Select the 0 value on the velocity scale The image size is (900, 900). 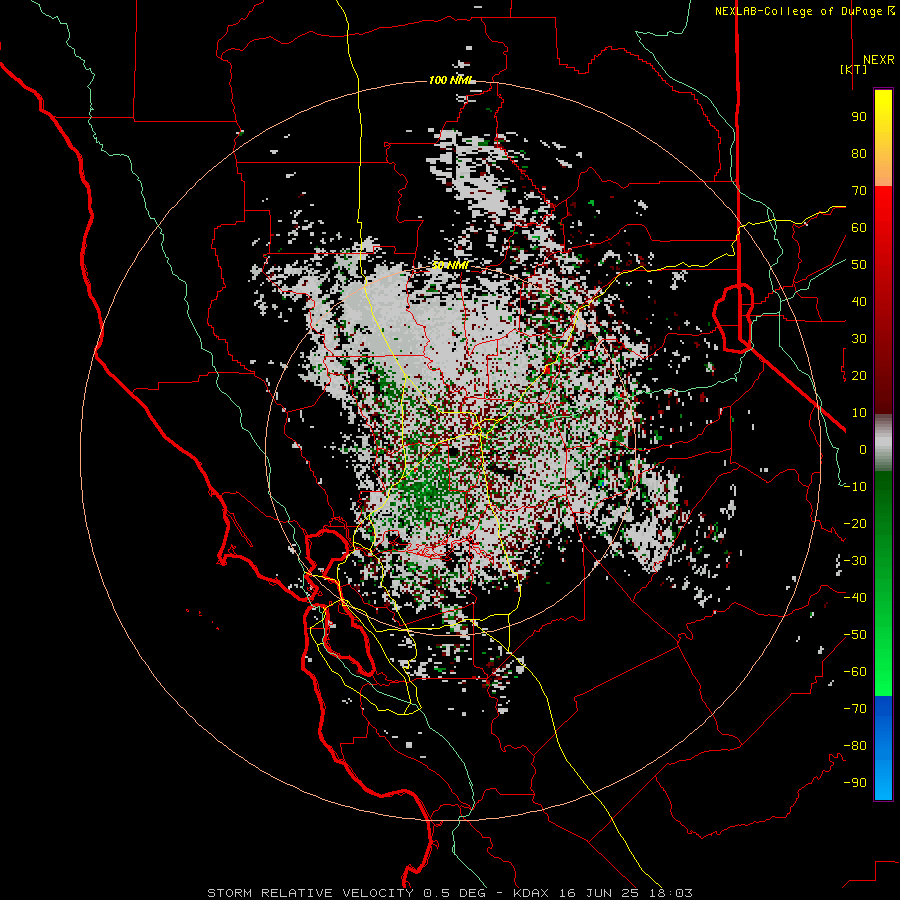(863, 450)
